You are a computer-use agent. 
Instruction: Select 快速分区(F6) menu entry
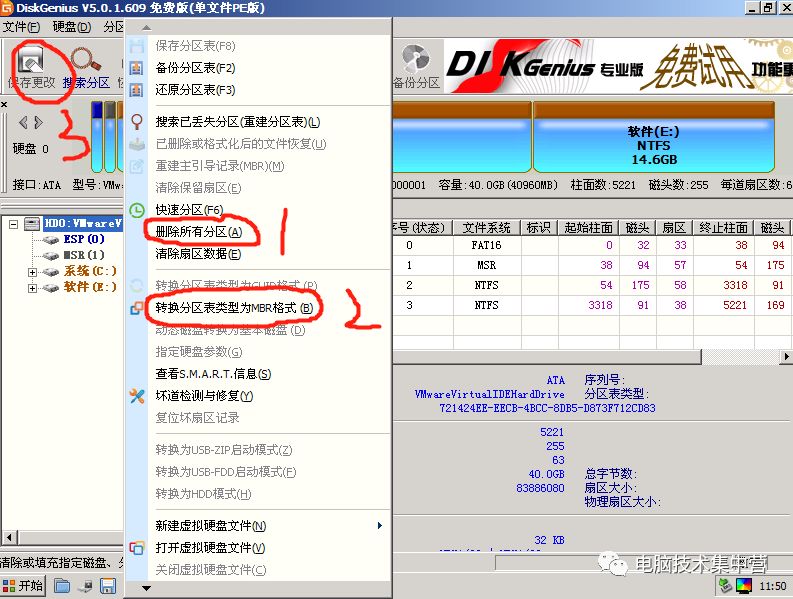tap(189, 210)
